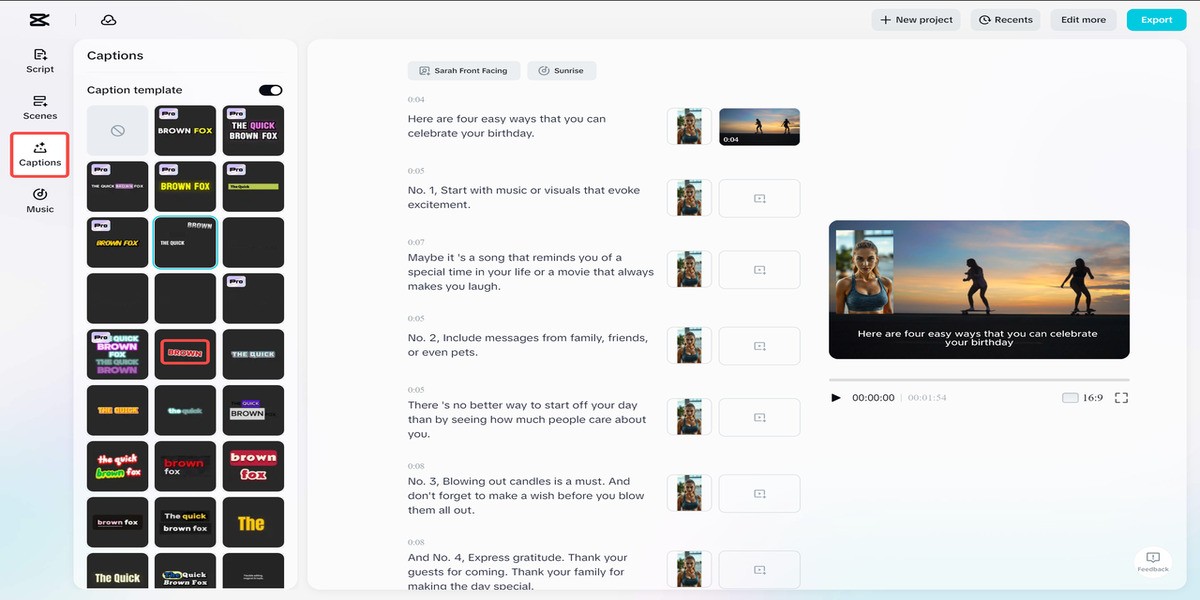Open the cloud storage icon
Image resolution: width=1200 pixels, height=600 pixels.
click(x=109, y=20)
